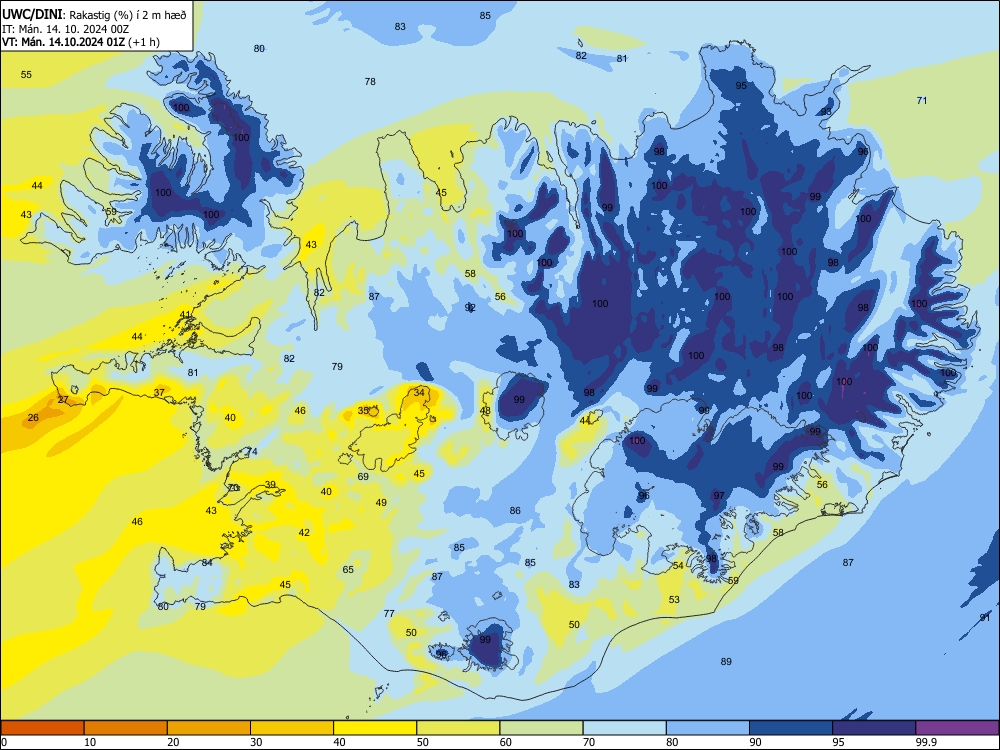Click the humidity value '92' on the map
Image resolution: width=1000 pixels, height=750 pixels.
click(470, 307)
